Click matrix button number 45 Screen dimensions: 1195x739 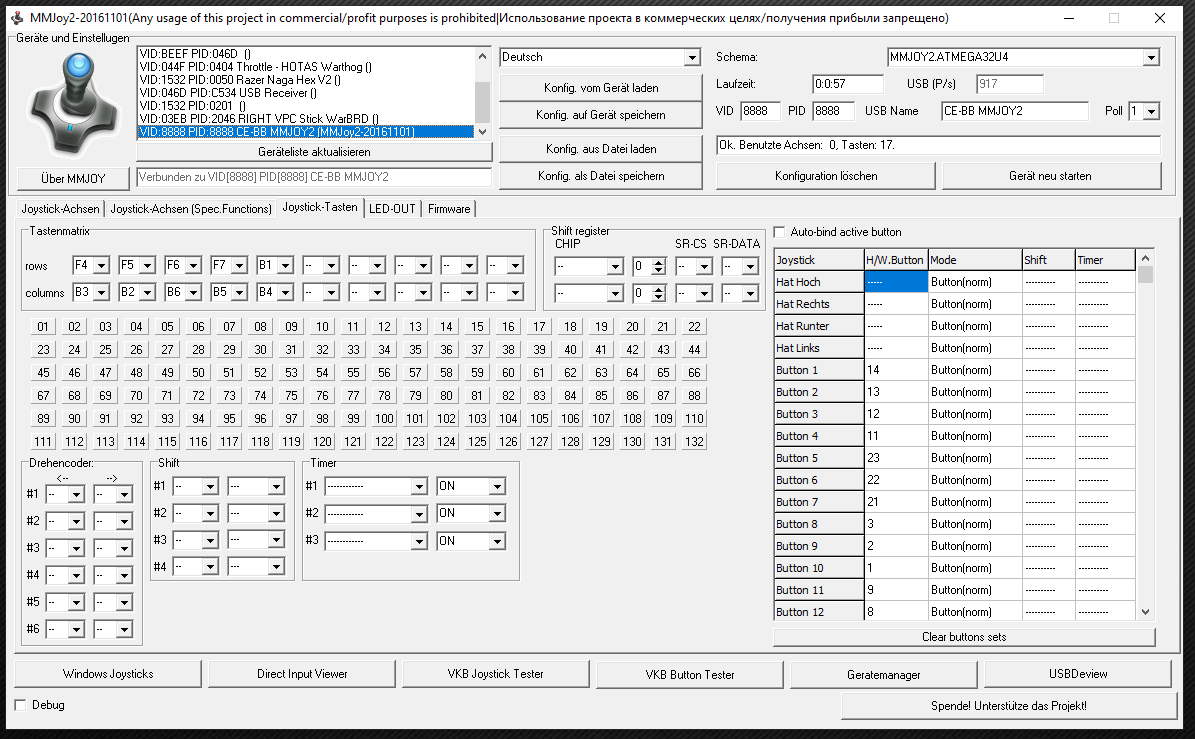(43, 373)
